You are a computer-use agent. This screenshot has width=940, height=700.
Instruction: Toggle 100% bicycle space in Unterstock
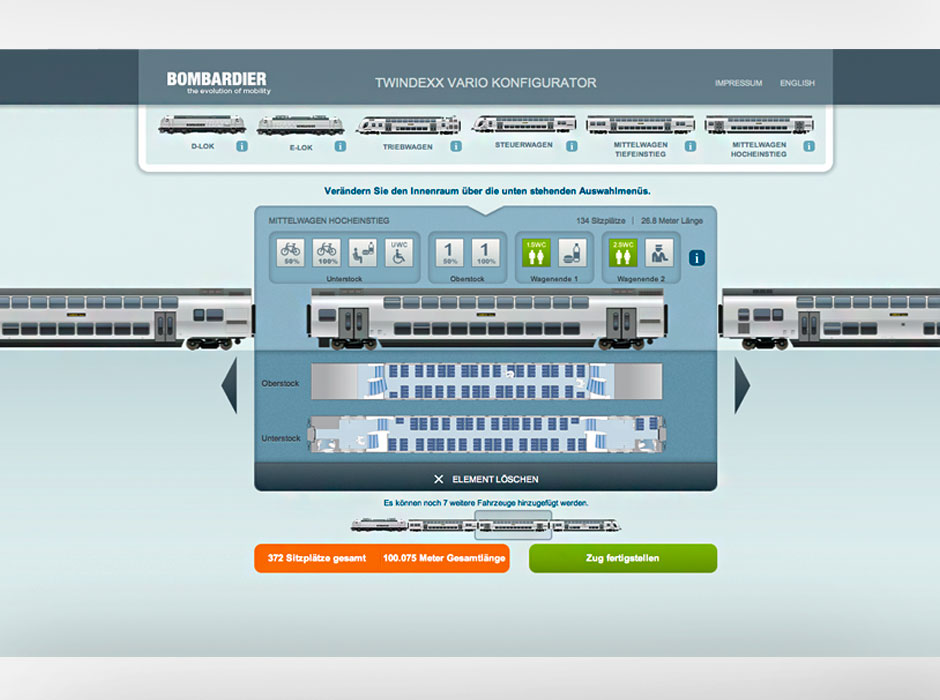[x=327, y=252]
